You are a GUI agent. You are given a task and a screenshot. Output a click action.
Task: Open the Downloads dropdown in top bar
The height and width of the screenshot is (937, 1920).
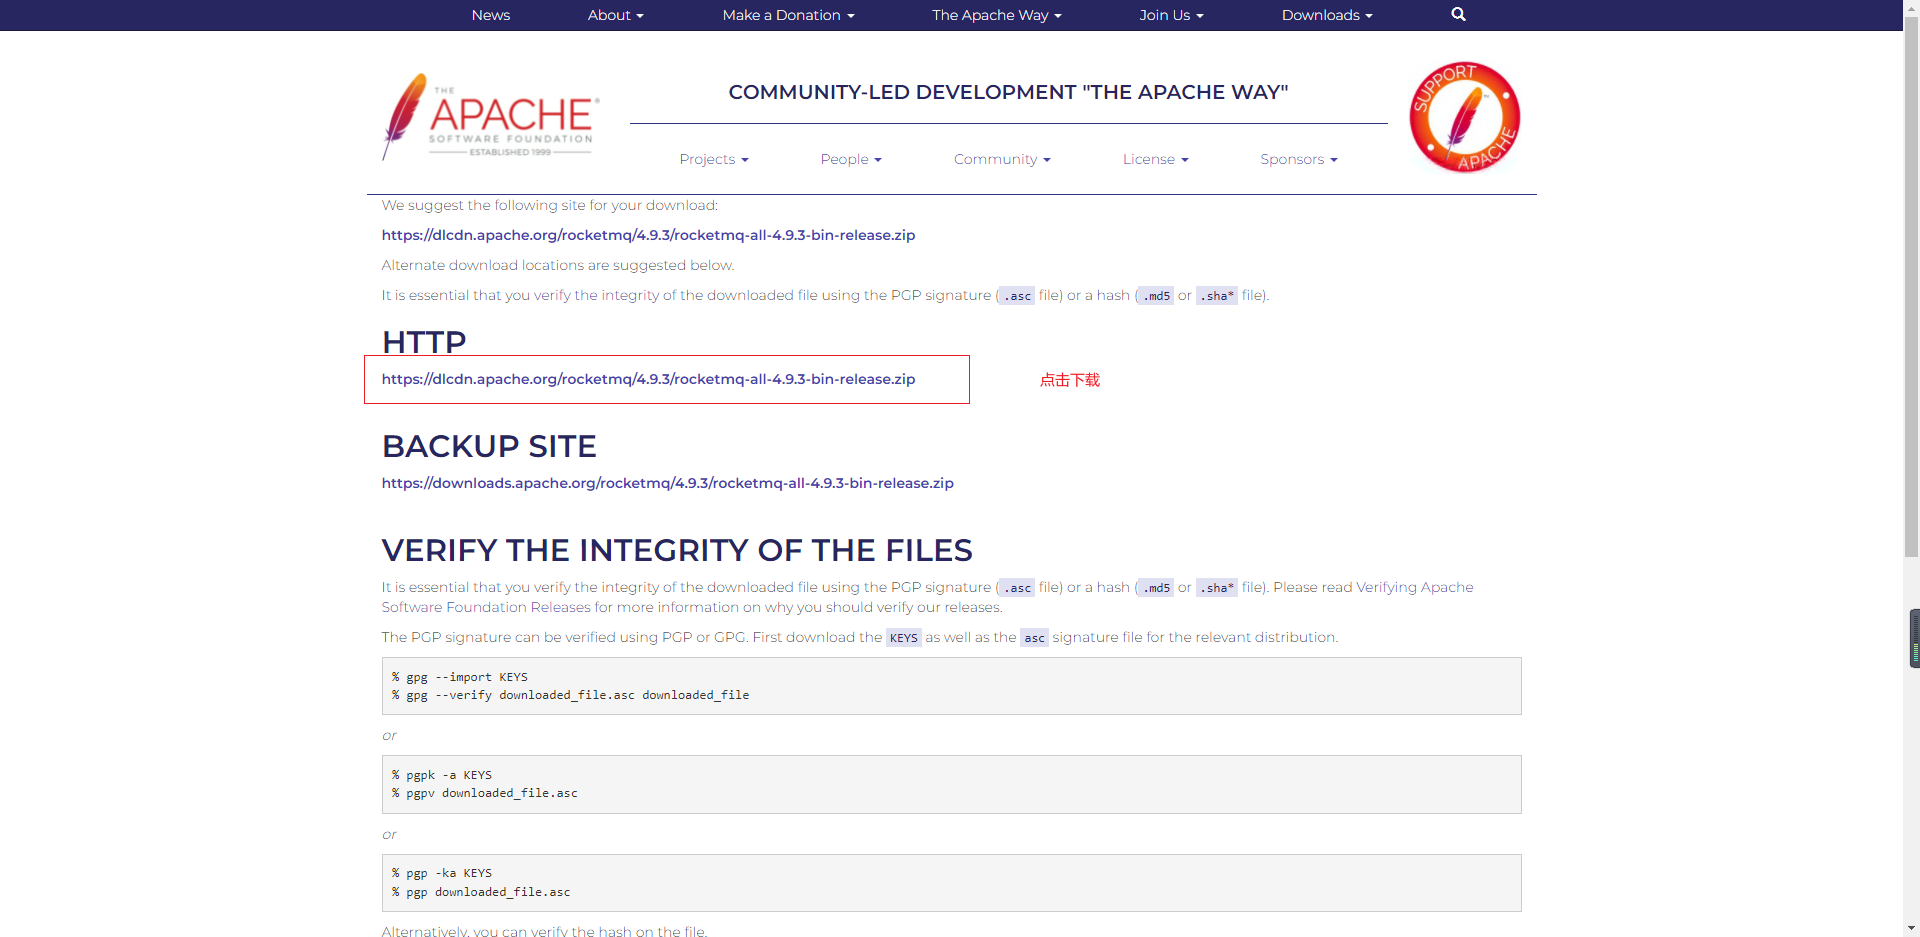click(x=1327, y=15)
